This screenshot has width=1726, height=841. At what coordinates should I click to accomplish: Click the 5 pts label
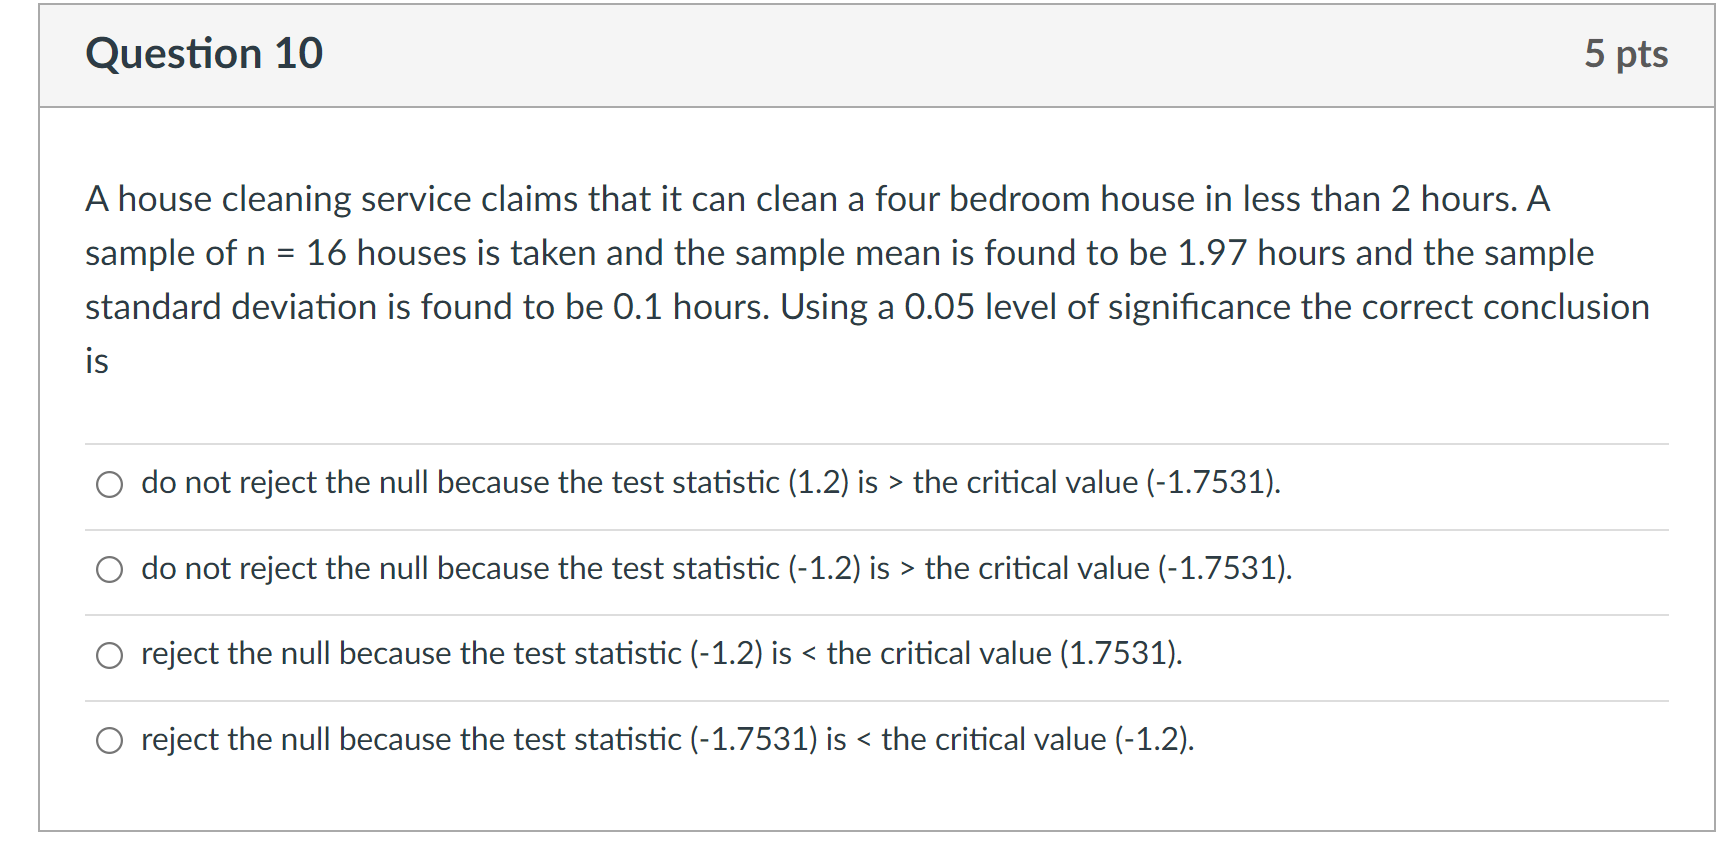pos(1629,54)
